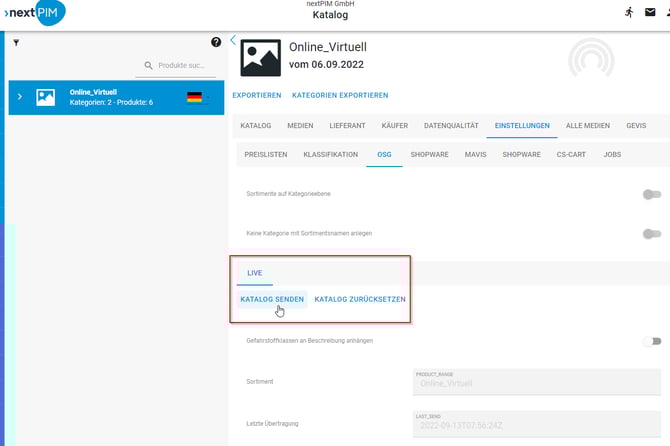Open the Preislisten sub-tab
This screenshot has height=446, width=670.
coord(265,155)
